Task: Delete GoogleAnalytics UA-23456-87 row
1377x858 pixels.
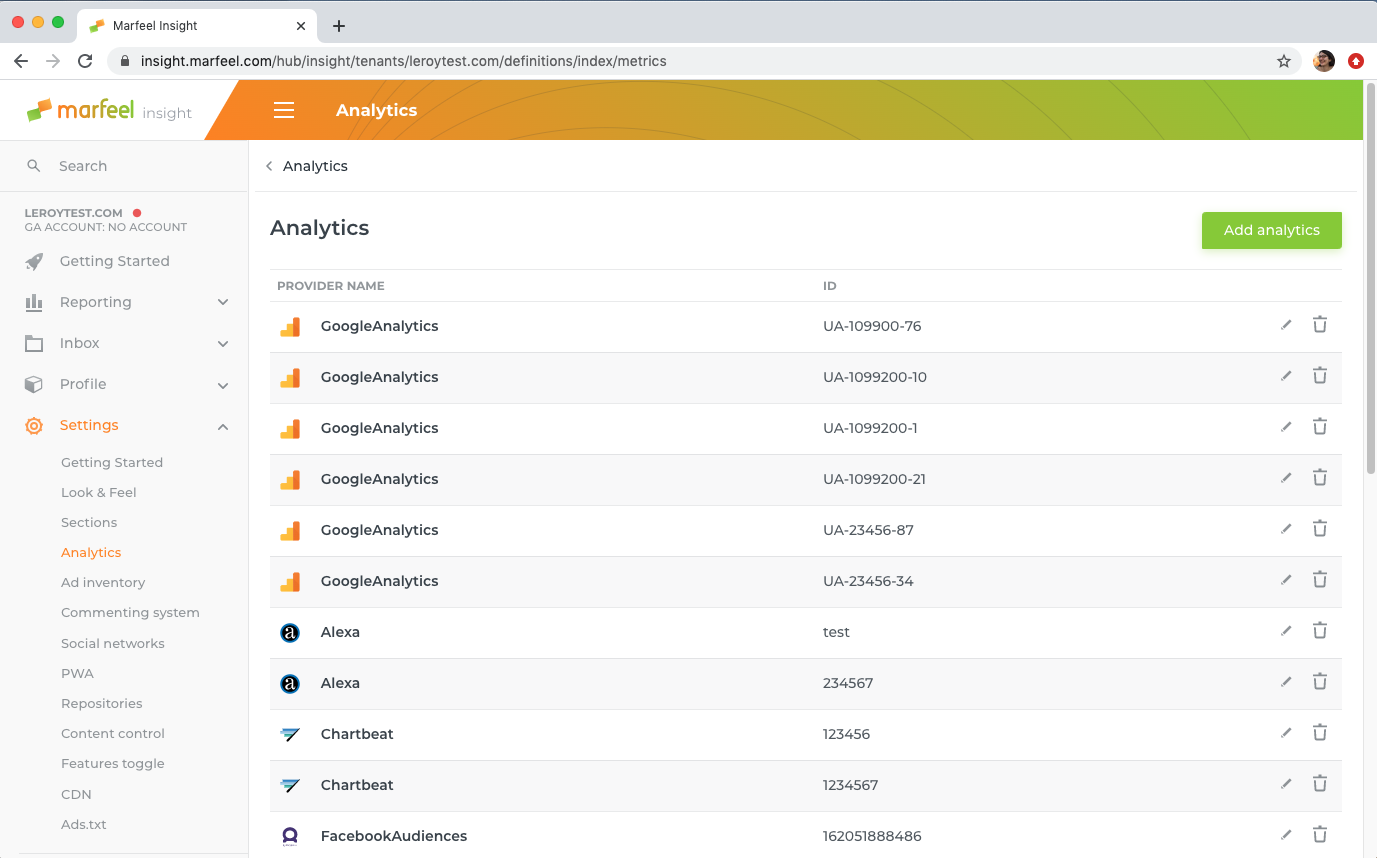Action: point(1320,529)
